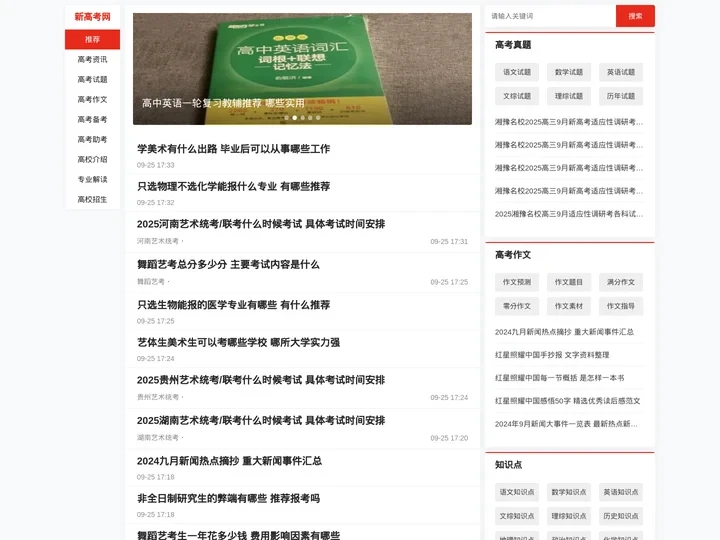
Task: Open article 艺体生美术生可以考哪些学校
Action: 238,343
